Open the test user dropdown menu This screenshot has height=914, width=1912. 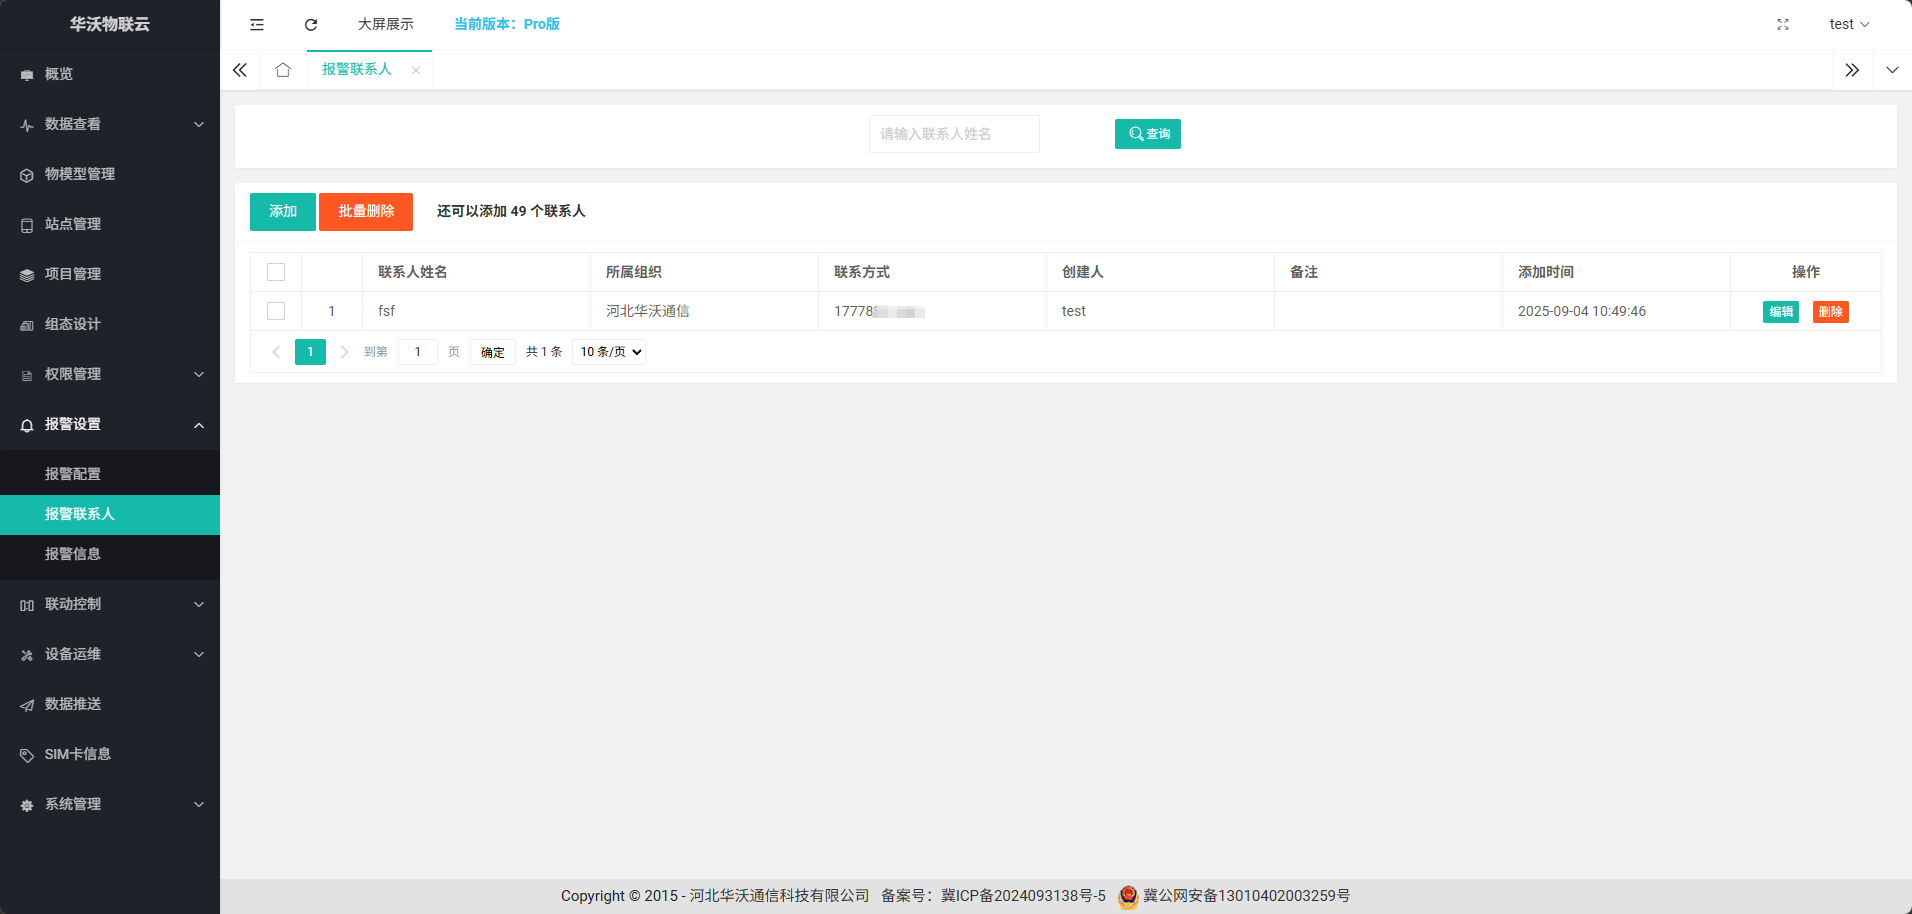tap(1848, 24)
